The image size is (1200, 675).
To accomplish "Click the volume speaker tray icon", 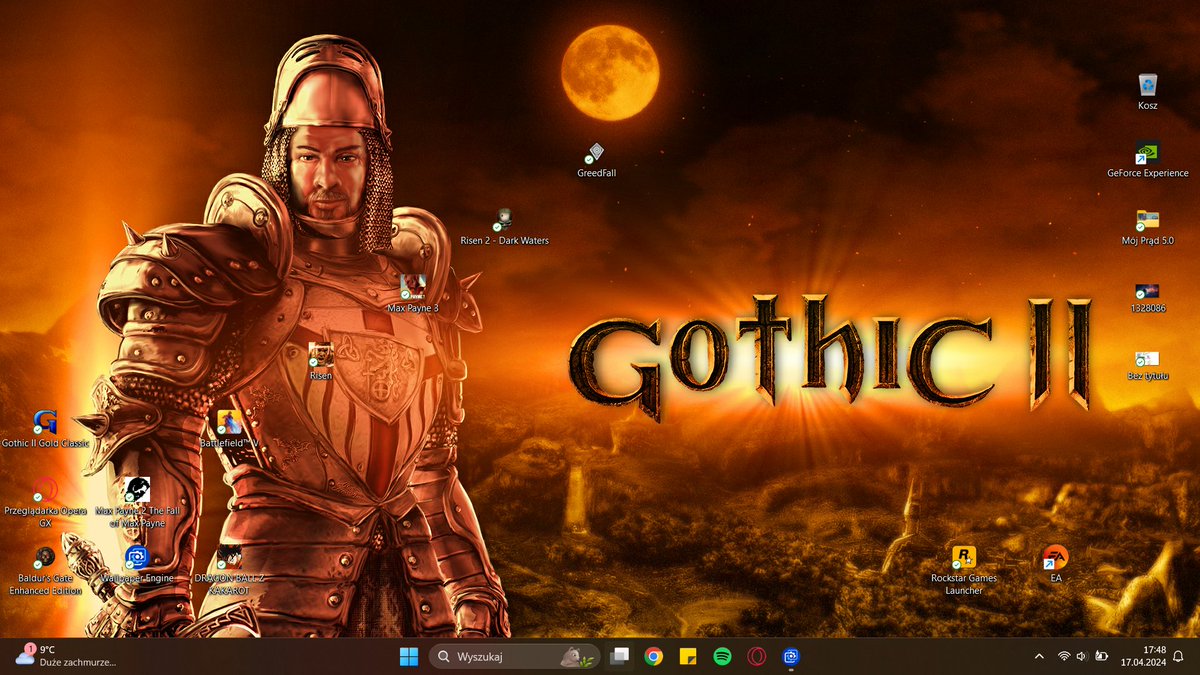I will (1082, 656).
